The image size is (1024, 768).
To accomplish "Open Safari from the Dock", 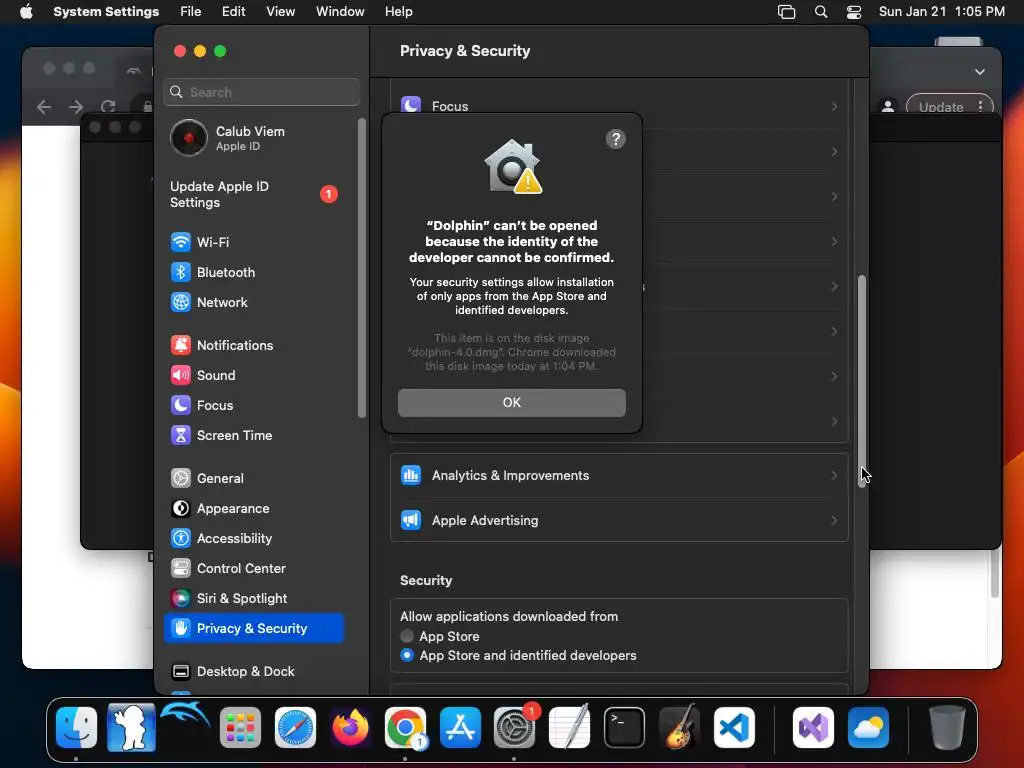I will (x=295, y=728).
